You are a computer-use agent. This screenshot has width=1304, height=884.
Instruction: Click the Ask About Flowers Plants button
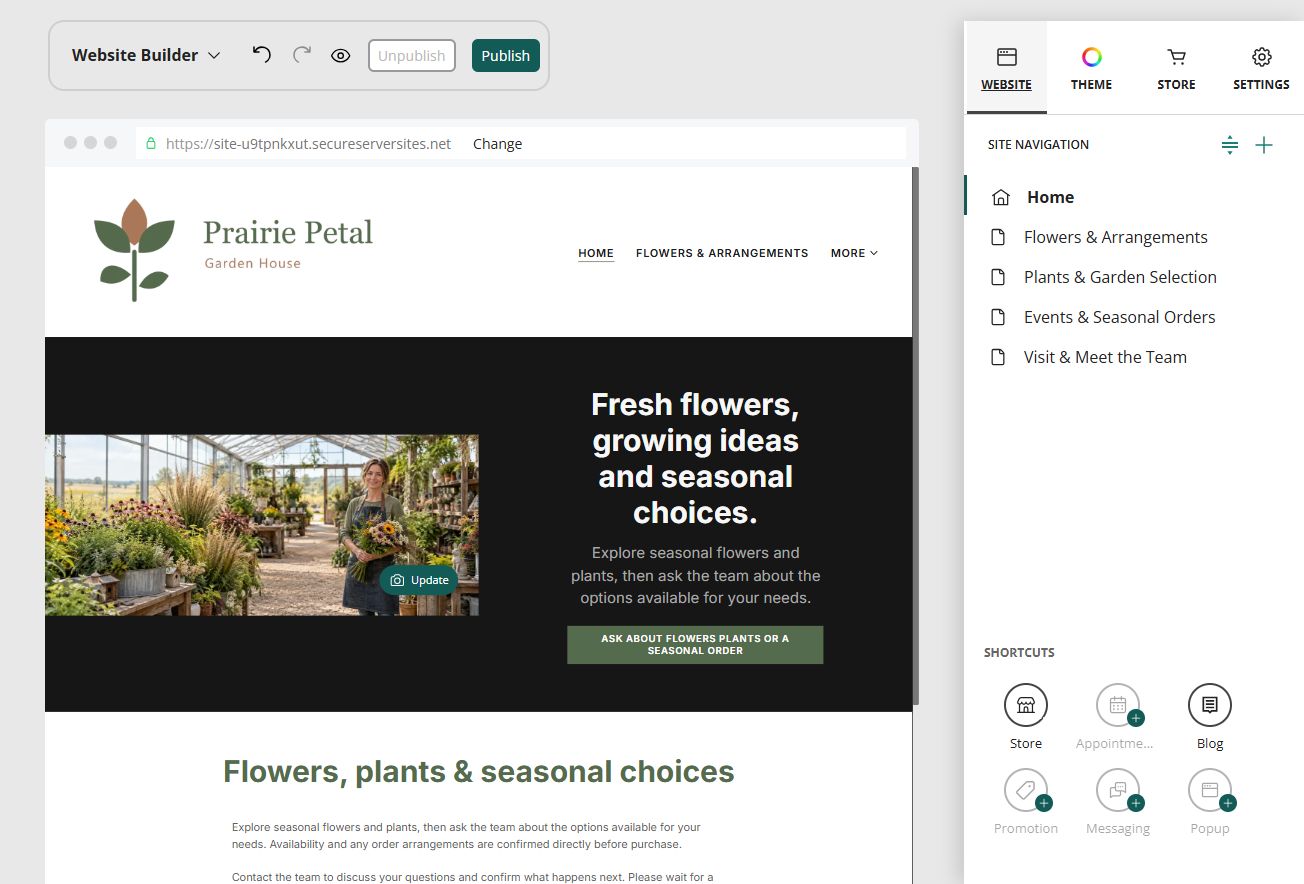click(x=695, y=645)
